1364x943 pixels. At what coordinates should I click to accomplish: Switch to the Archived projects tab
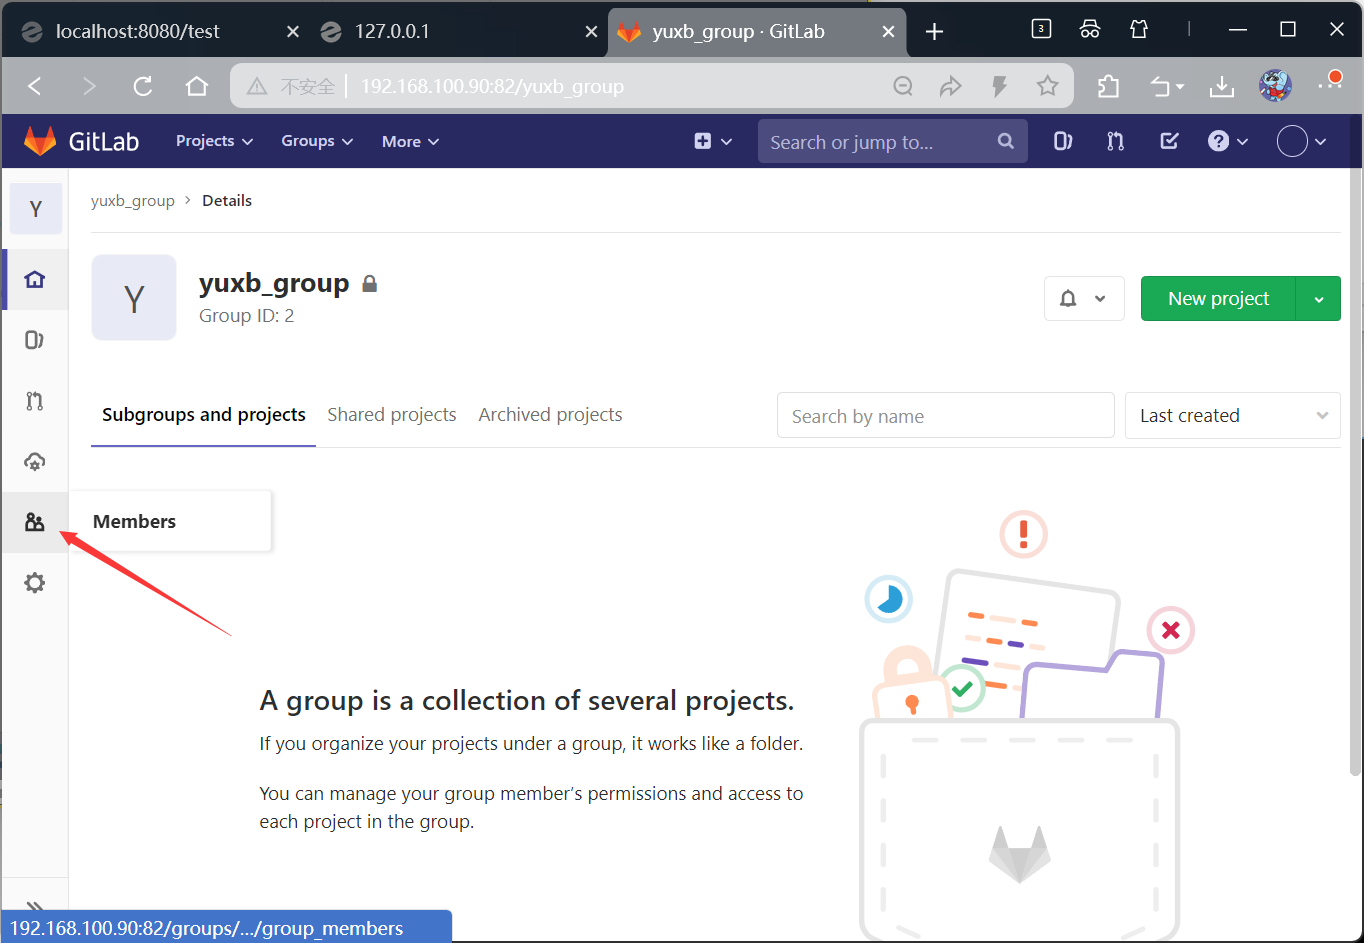pos(550,414)
